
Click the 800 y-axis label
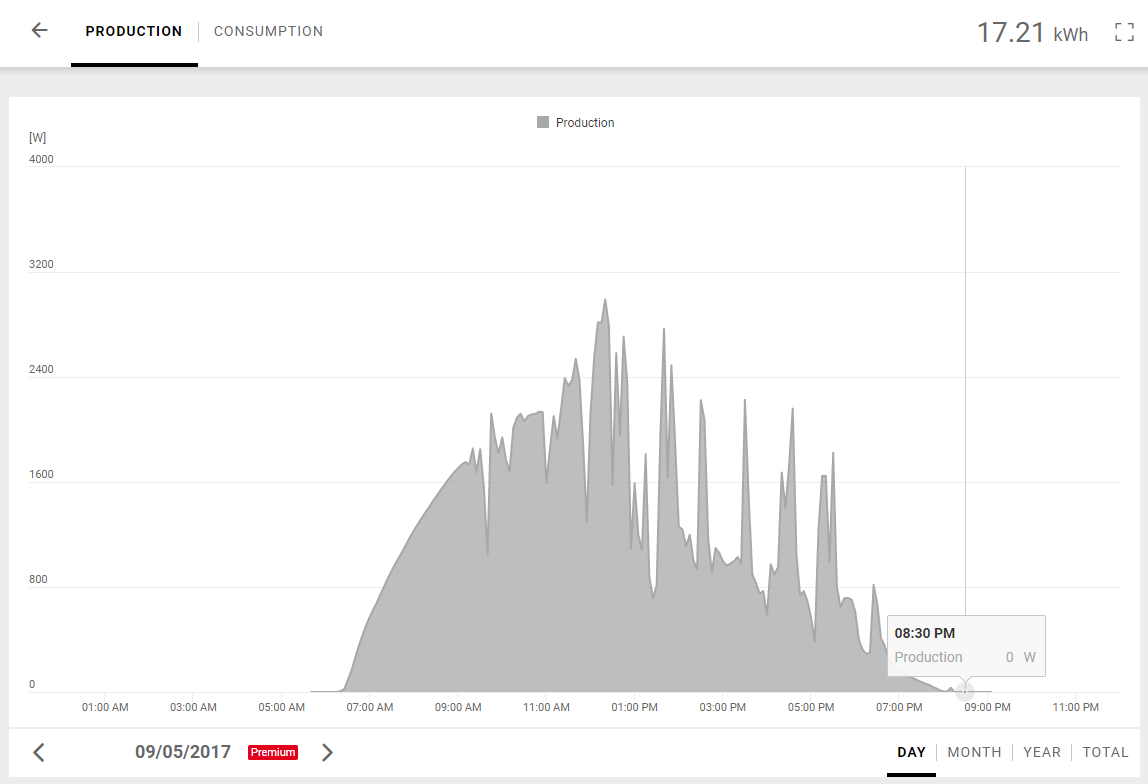38,580
